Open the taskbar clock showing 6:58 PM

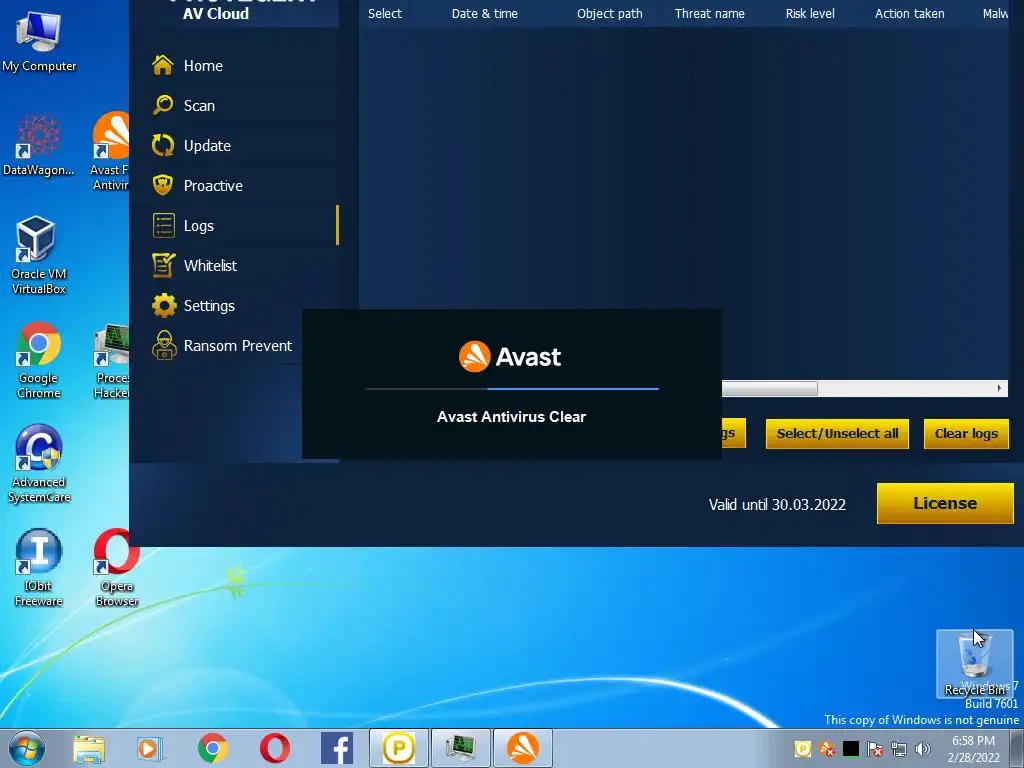point(973,749)
